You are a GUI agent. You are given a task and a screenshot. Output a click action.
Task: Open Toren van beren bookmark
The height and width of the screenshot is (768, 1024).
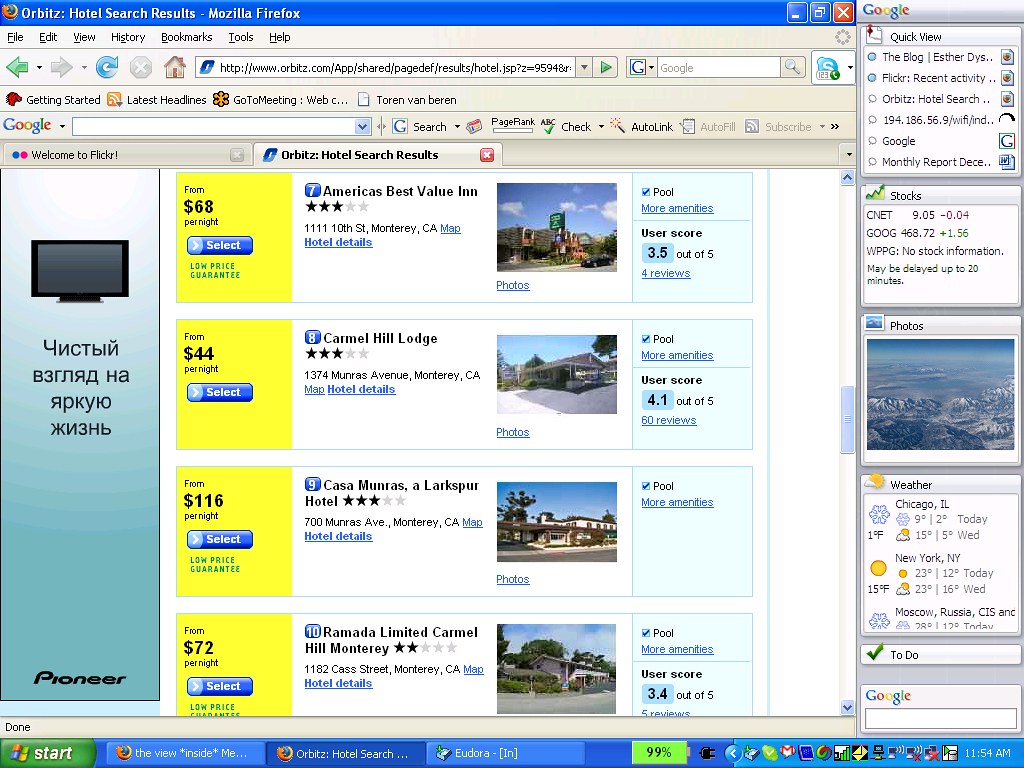407,100
